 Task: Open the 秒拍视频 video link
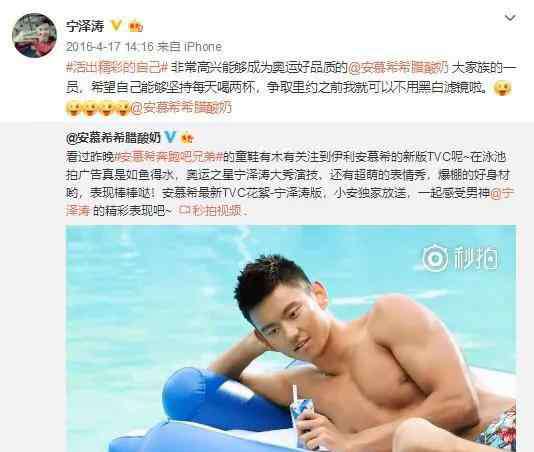point(210,211)
